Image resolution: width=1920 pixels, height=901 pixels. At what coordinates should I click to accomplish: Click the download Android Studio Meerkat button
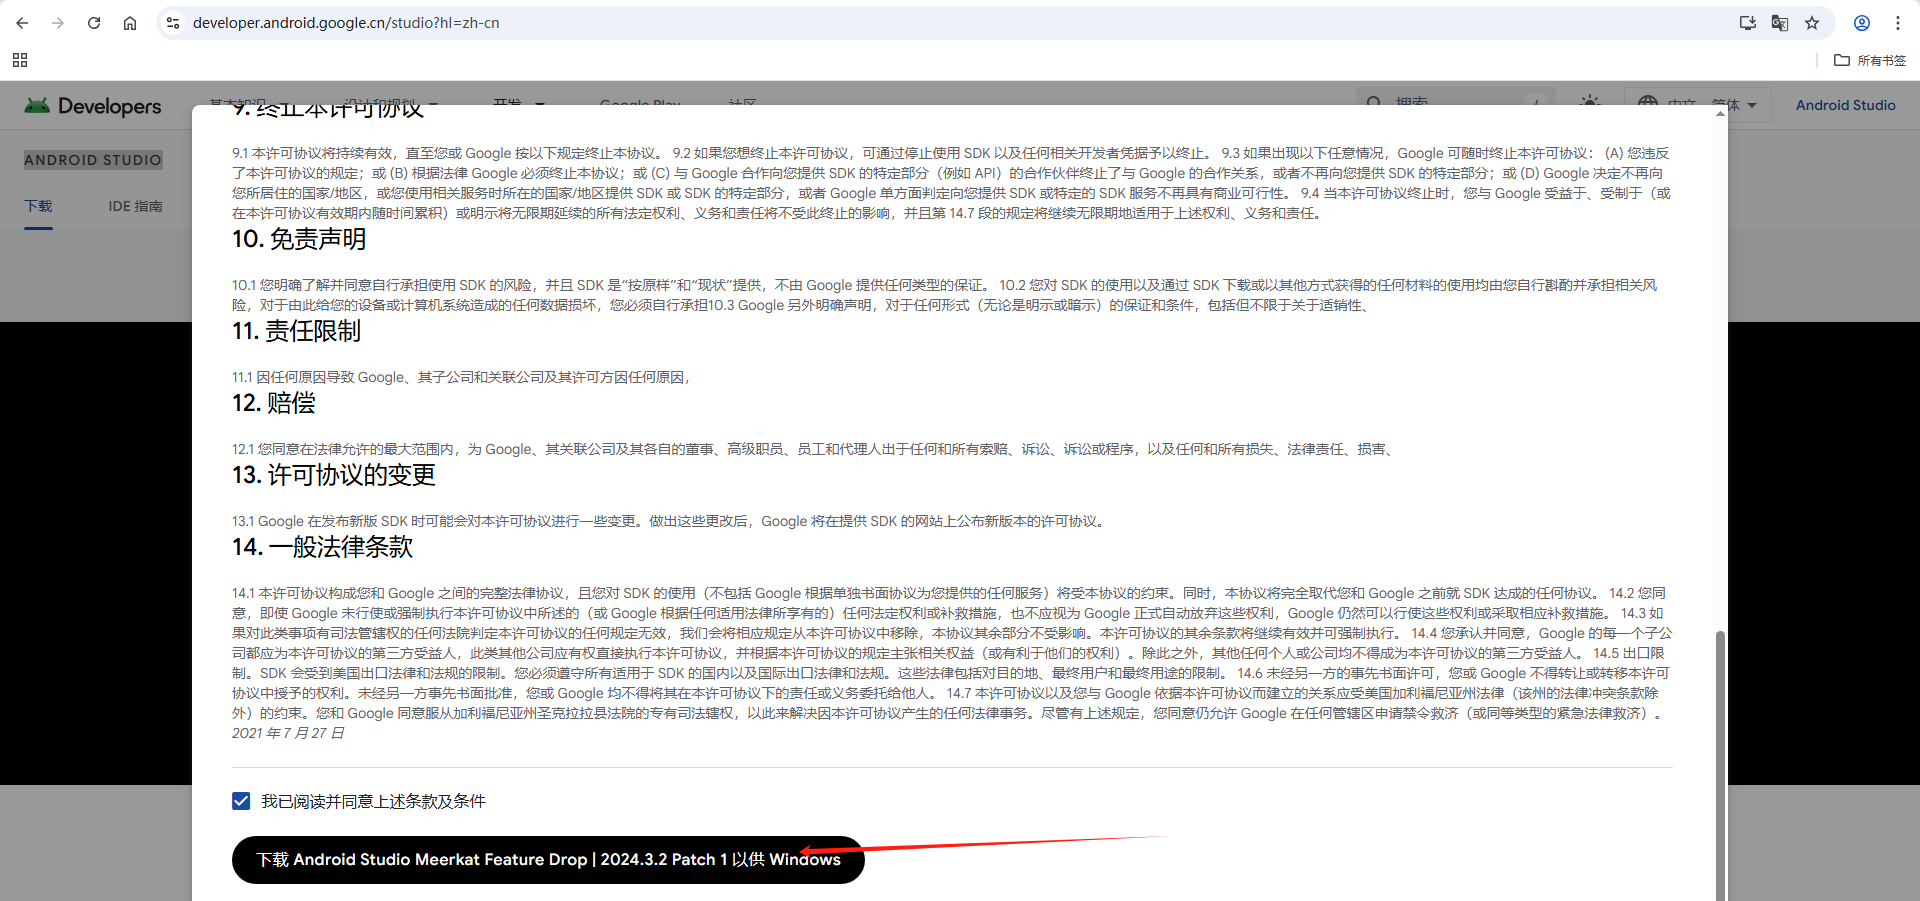[x=548, y=860]
